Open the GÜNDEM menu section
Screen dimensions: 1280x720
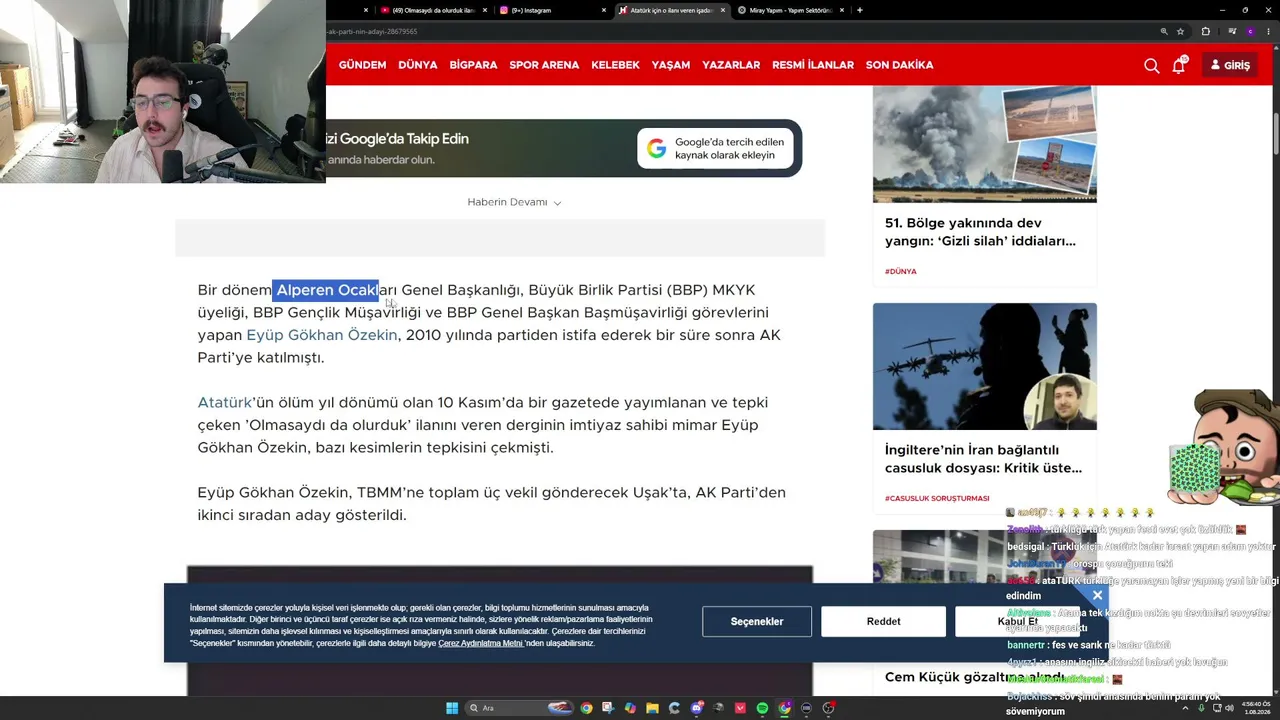pos(362,65)
